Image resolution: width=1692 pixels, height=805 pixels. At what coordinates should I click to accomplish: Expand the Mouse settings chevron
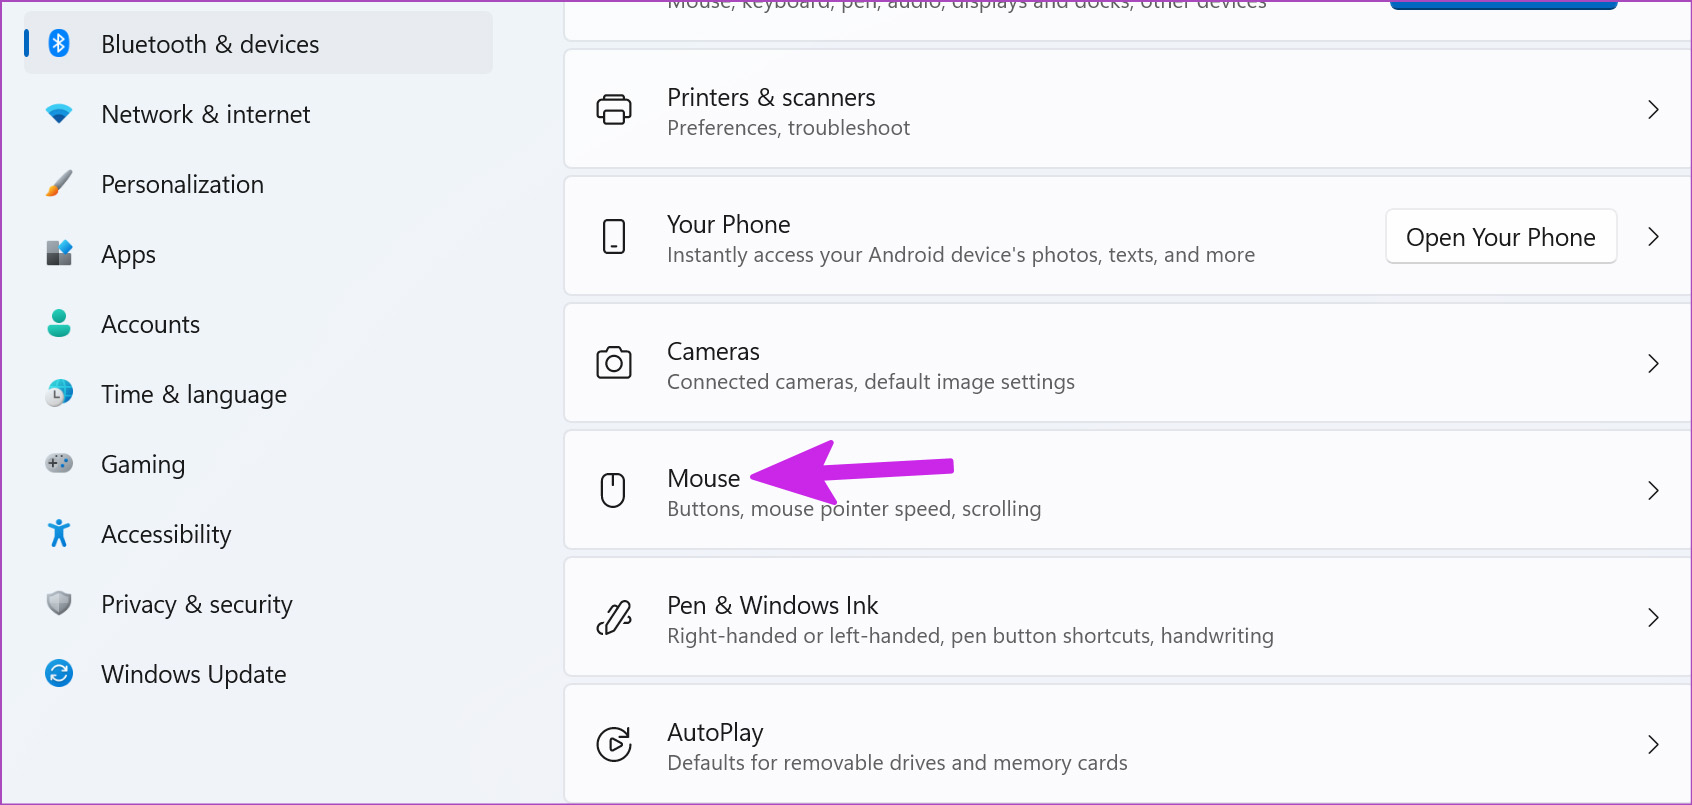1653,491
